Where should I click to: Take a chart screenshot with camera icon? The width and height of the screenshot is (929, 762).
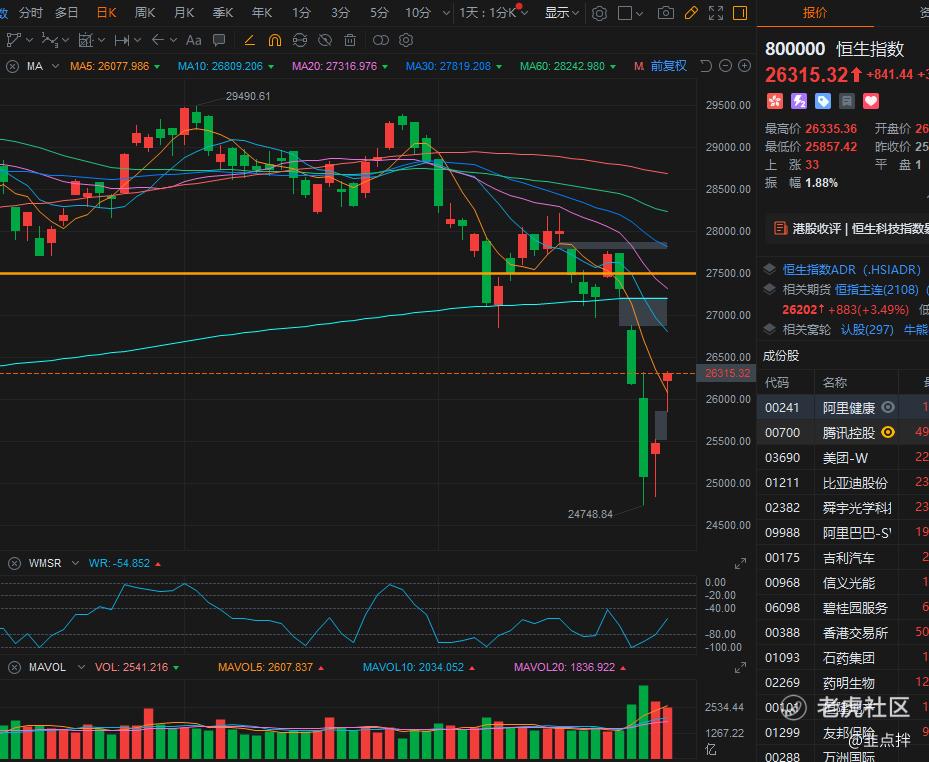click(x=665, y=13)
